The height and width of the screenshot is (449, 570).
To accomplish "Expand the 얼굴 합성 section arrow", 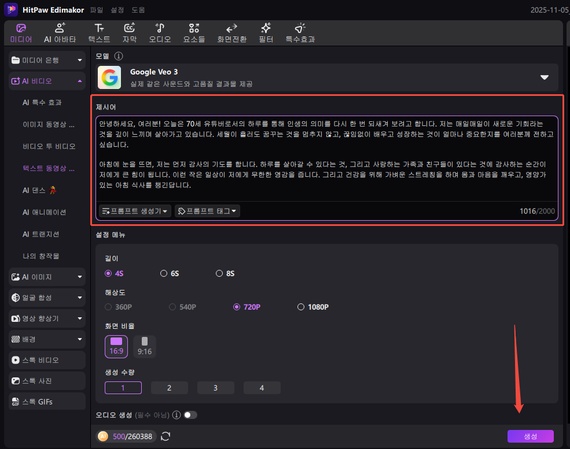I will 80,298.
